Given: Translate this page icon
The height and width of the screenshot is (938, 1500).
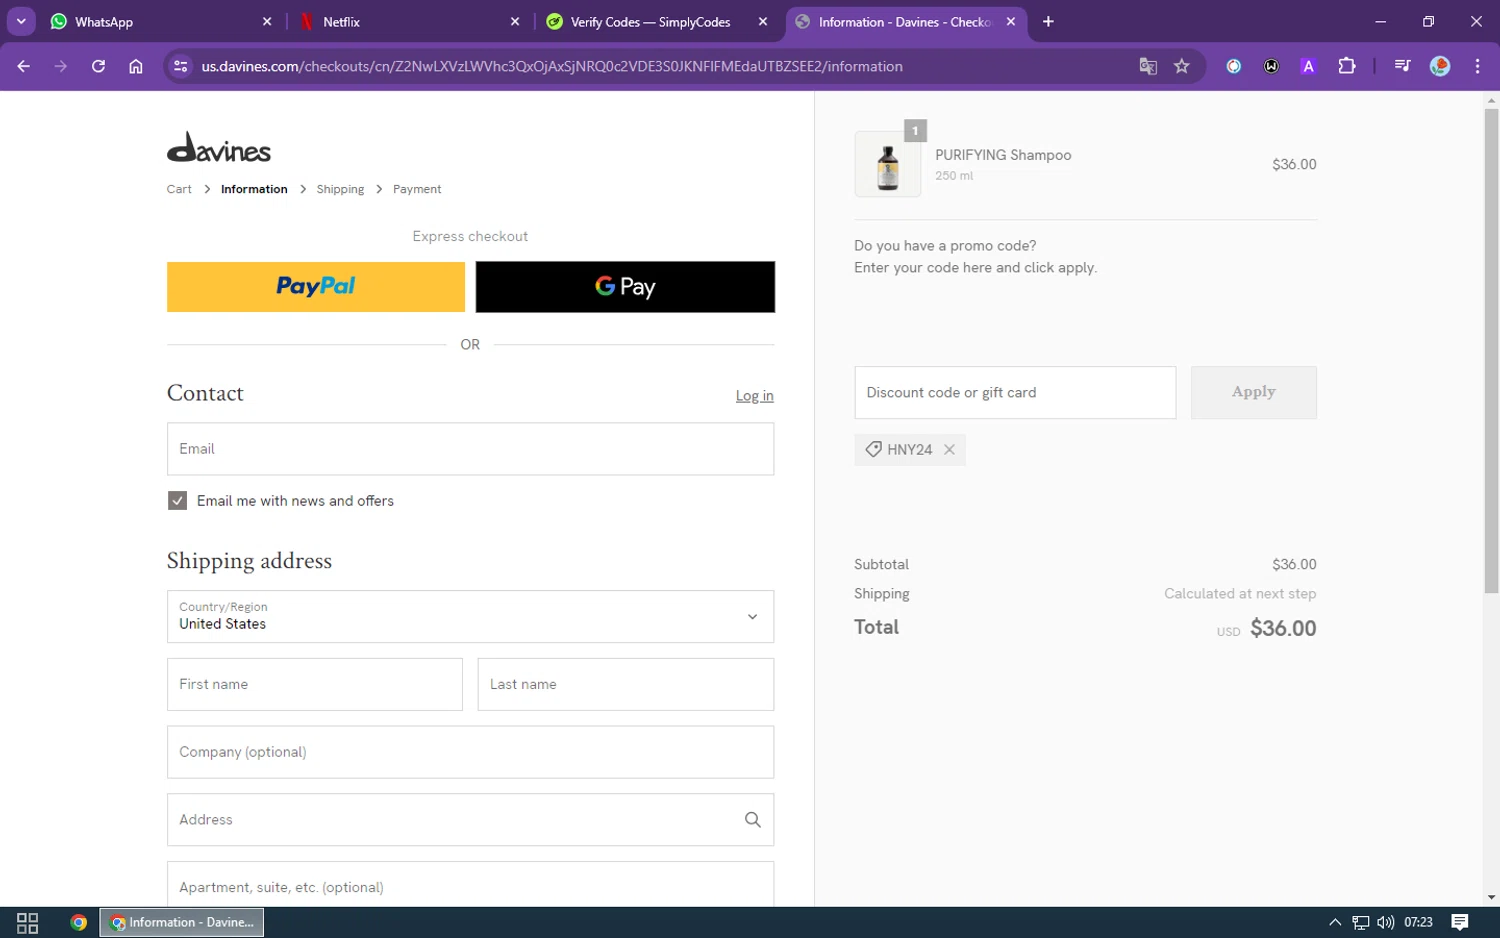Looking at the screenshot, I should 1148,66.
